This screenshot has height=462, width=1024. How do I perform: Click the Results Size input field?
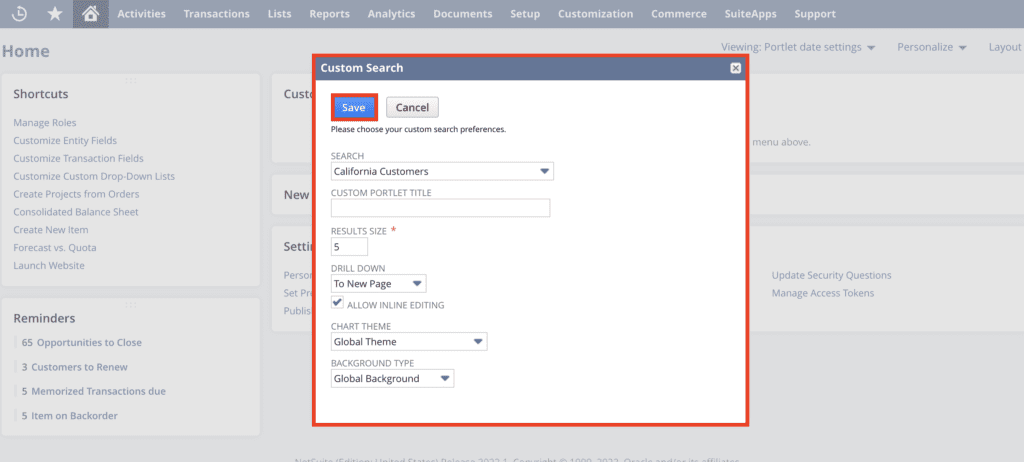[x=349, y=246]
